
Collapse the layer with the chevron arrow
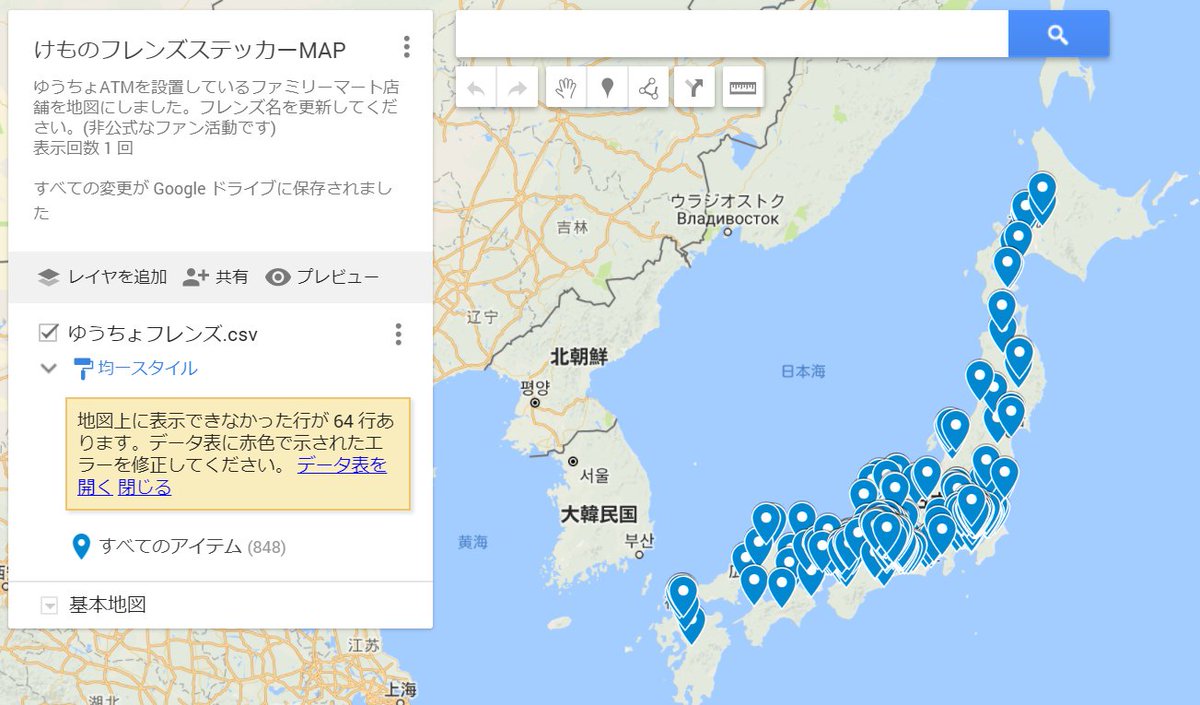pyautogui.click(x=48, y=368)
